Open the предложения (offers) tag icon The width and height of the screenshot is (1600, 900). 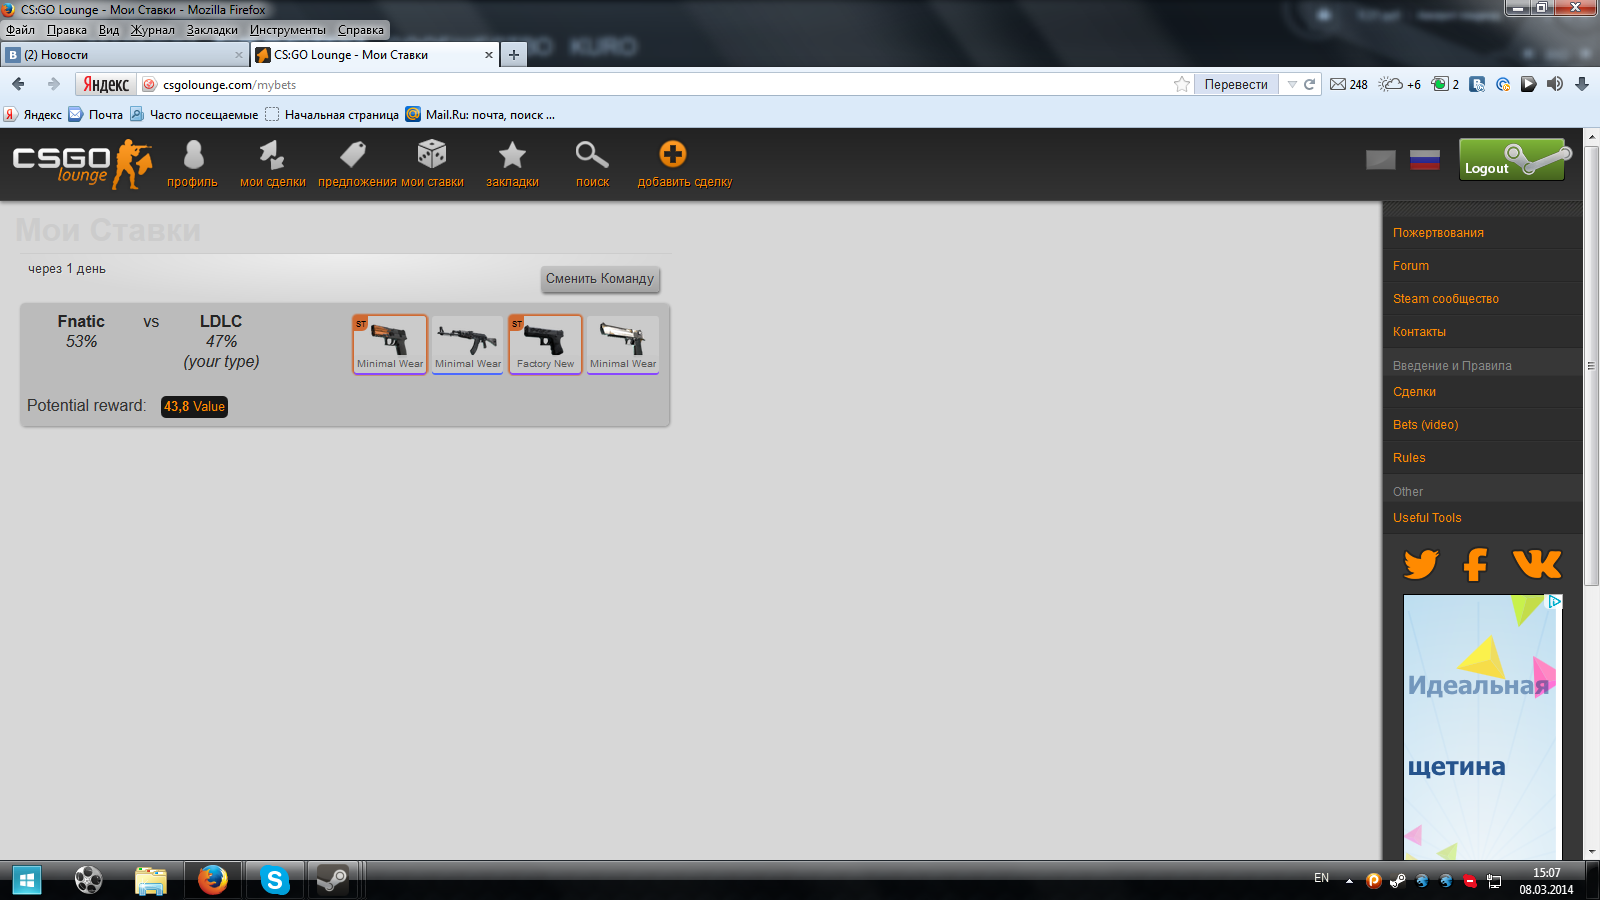(x=353, y=155)
